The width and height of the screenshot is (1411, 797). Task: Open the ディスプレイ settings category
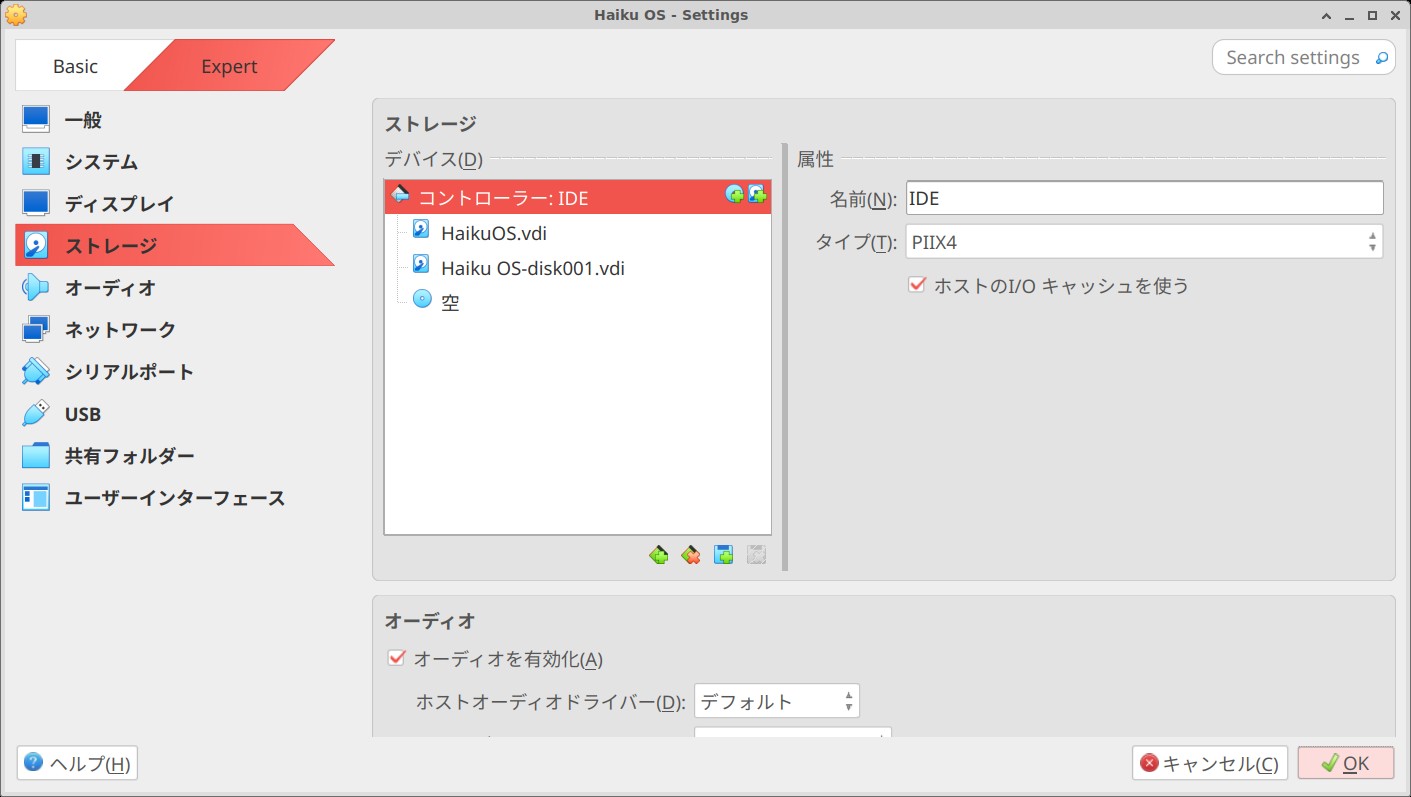pos(175,204)
